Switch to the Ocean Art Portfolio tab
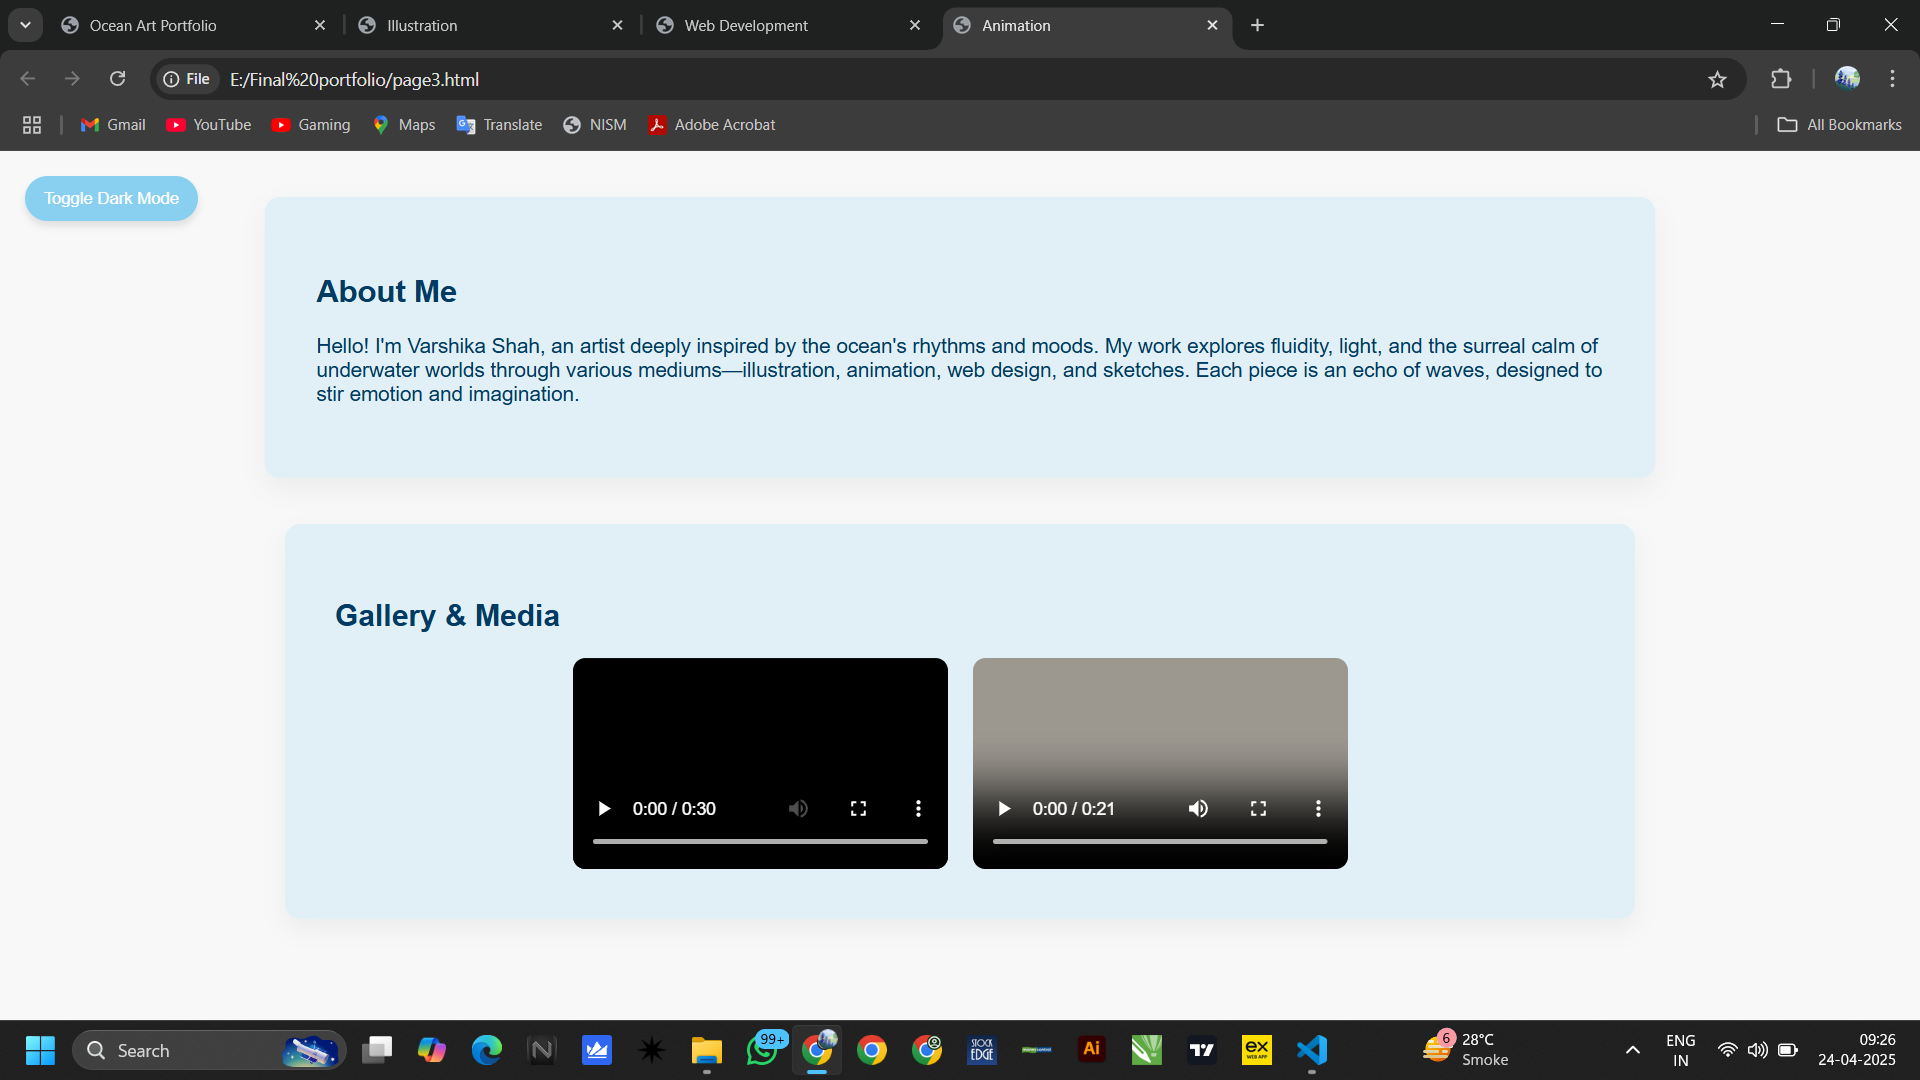The width and height of the screenshot is (1920, 1080). pos(195,26)
